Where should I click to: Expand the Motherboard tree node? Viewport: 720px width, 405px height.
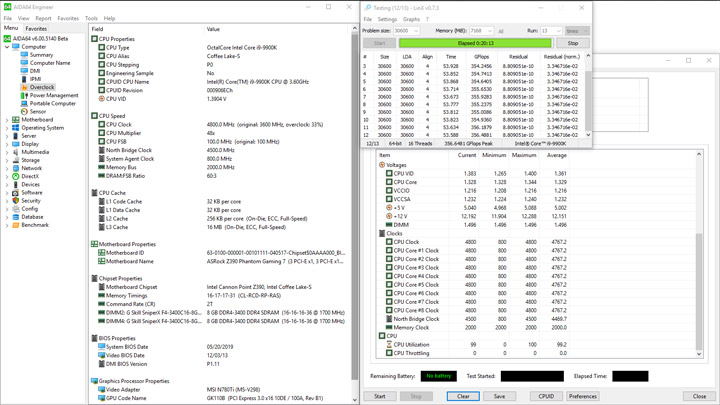coord(7,120)
